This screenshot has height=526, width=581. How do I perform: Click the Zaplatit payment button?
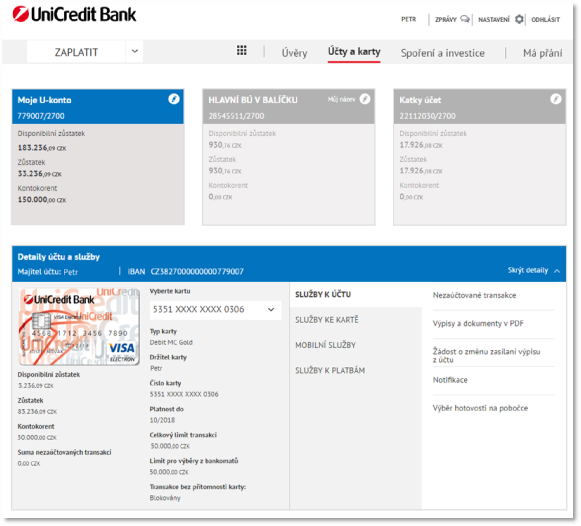[76, 52]
